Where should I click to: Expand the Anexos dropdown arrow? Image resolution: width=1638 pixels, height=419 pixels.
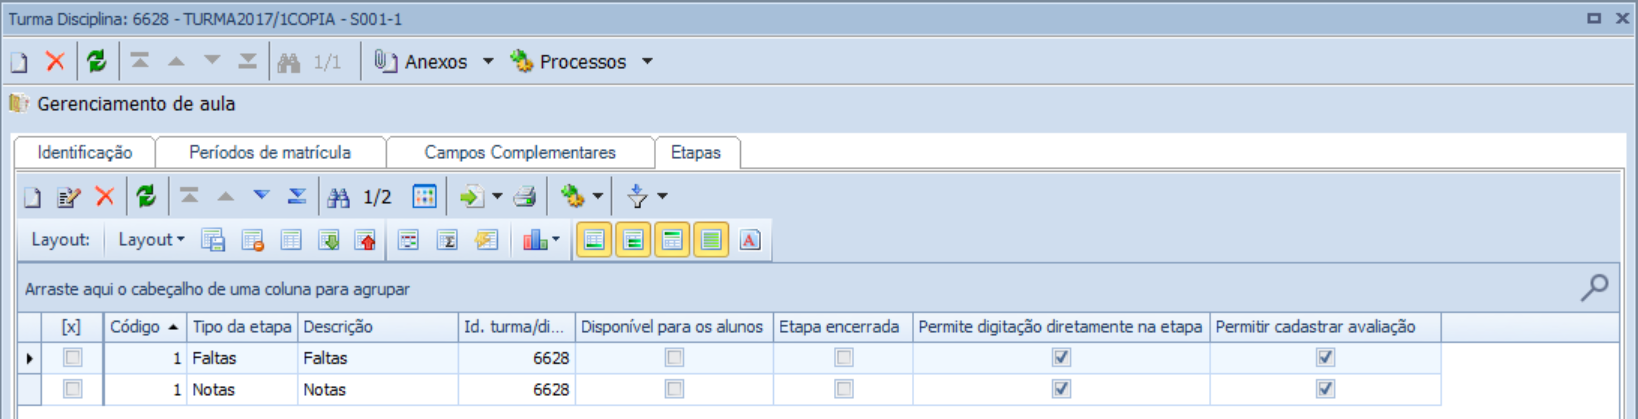coord(488,62)
